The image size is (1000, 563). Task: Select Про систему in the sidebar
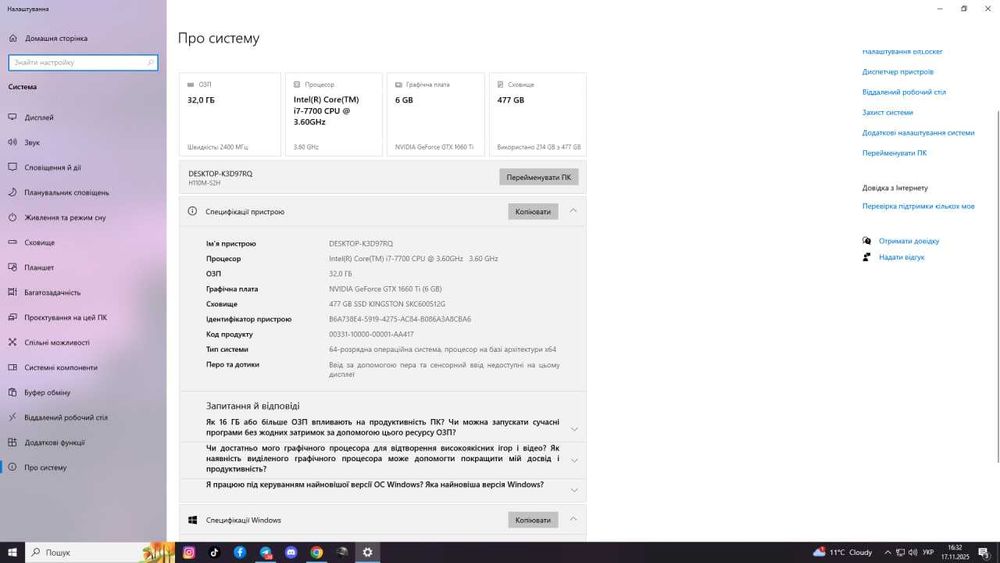83,467
